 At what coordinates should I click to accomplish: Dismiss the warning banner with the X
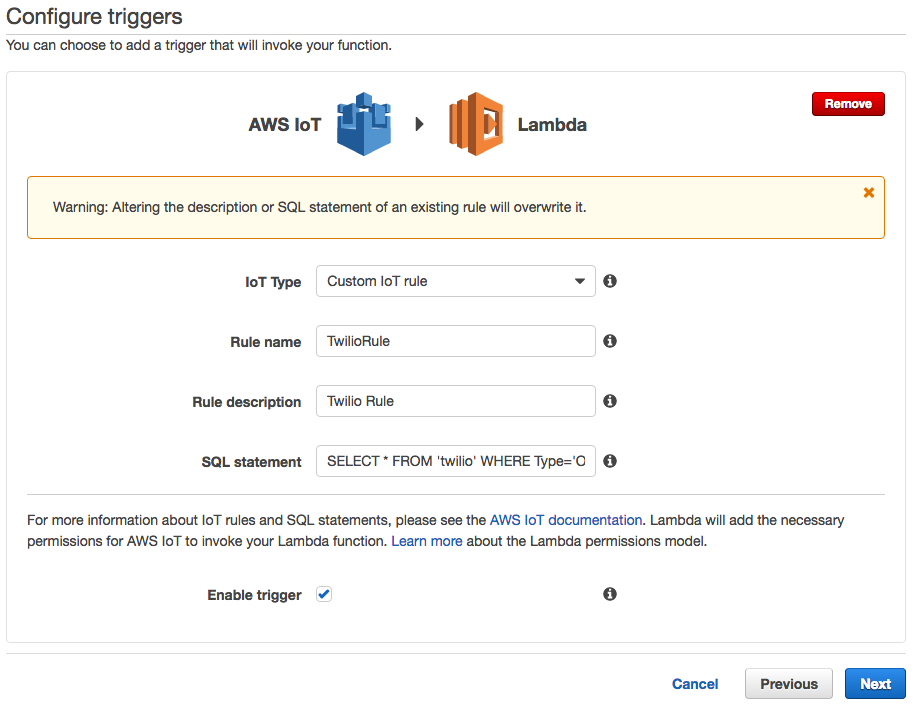pos(869,193)
